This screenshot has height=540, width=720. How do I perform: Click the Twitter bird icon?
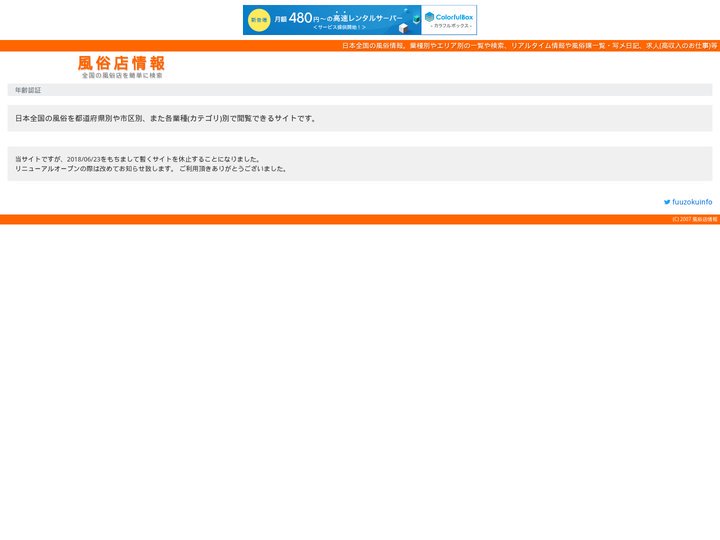pyautogui.click(x=667, y=202)
